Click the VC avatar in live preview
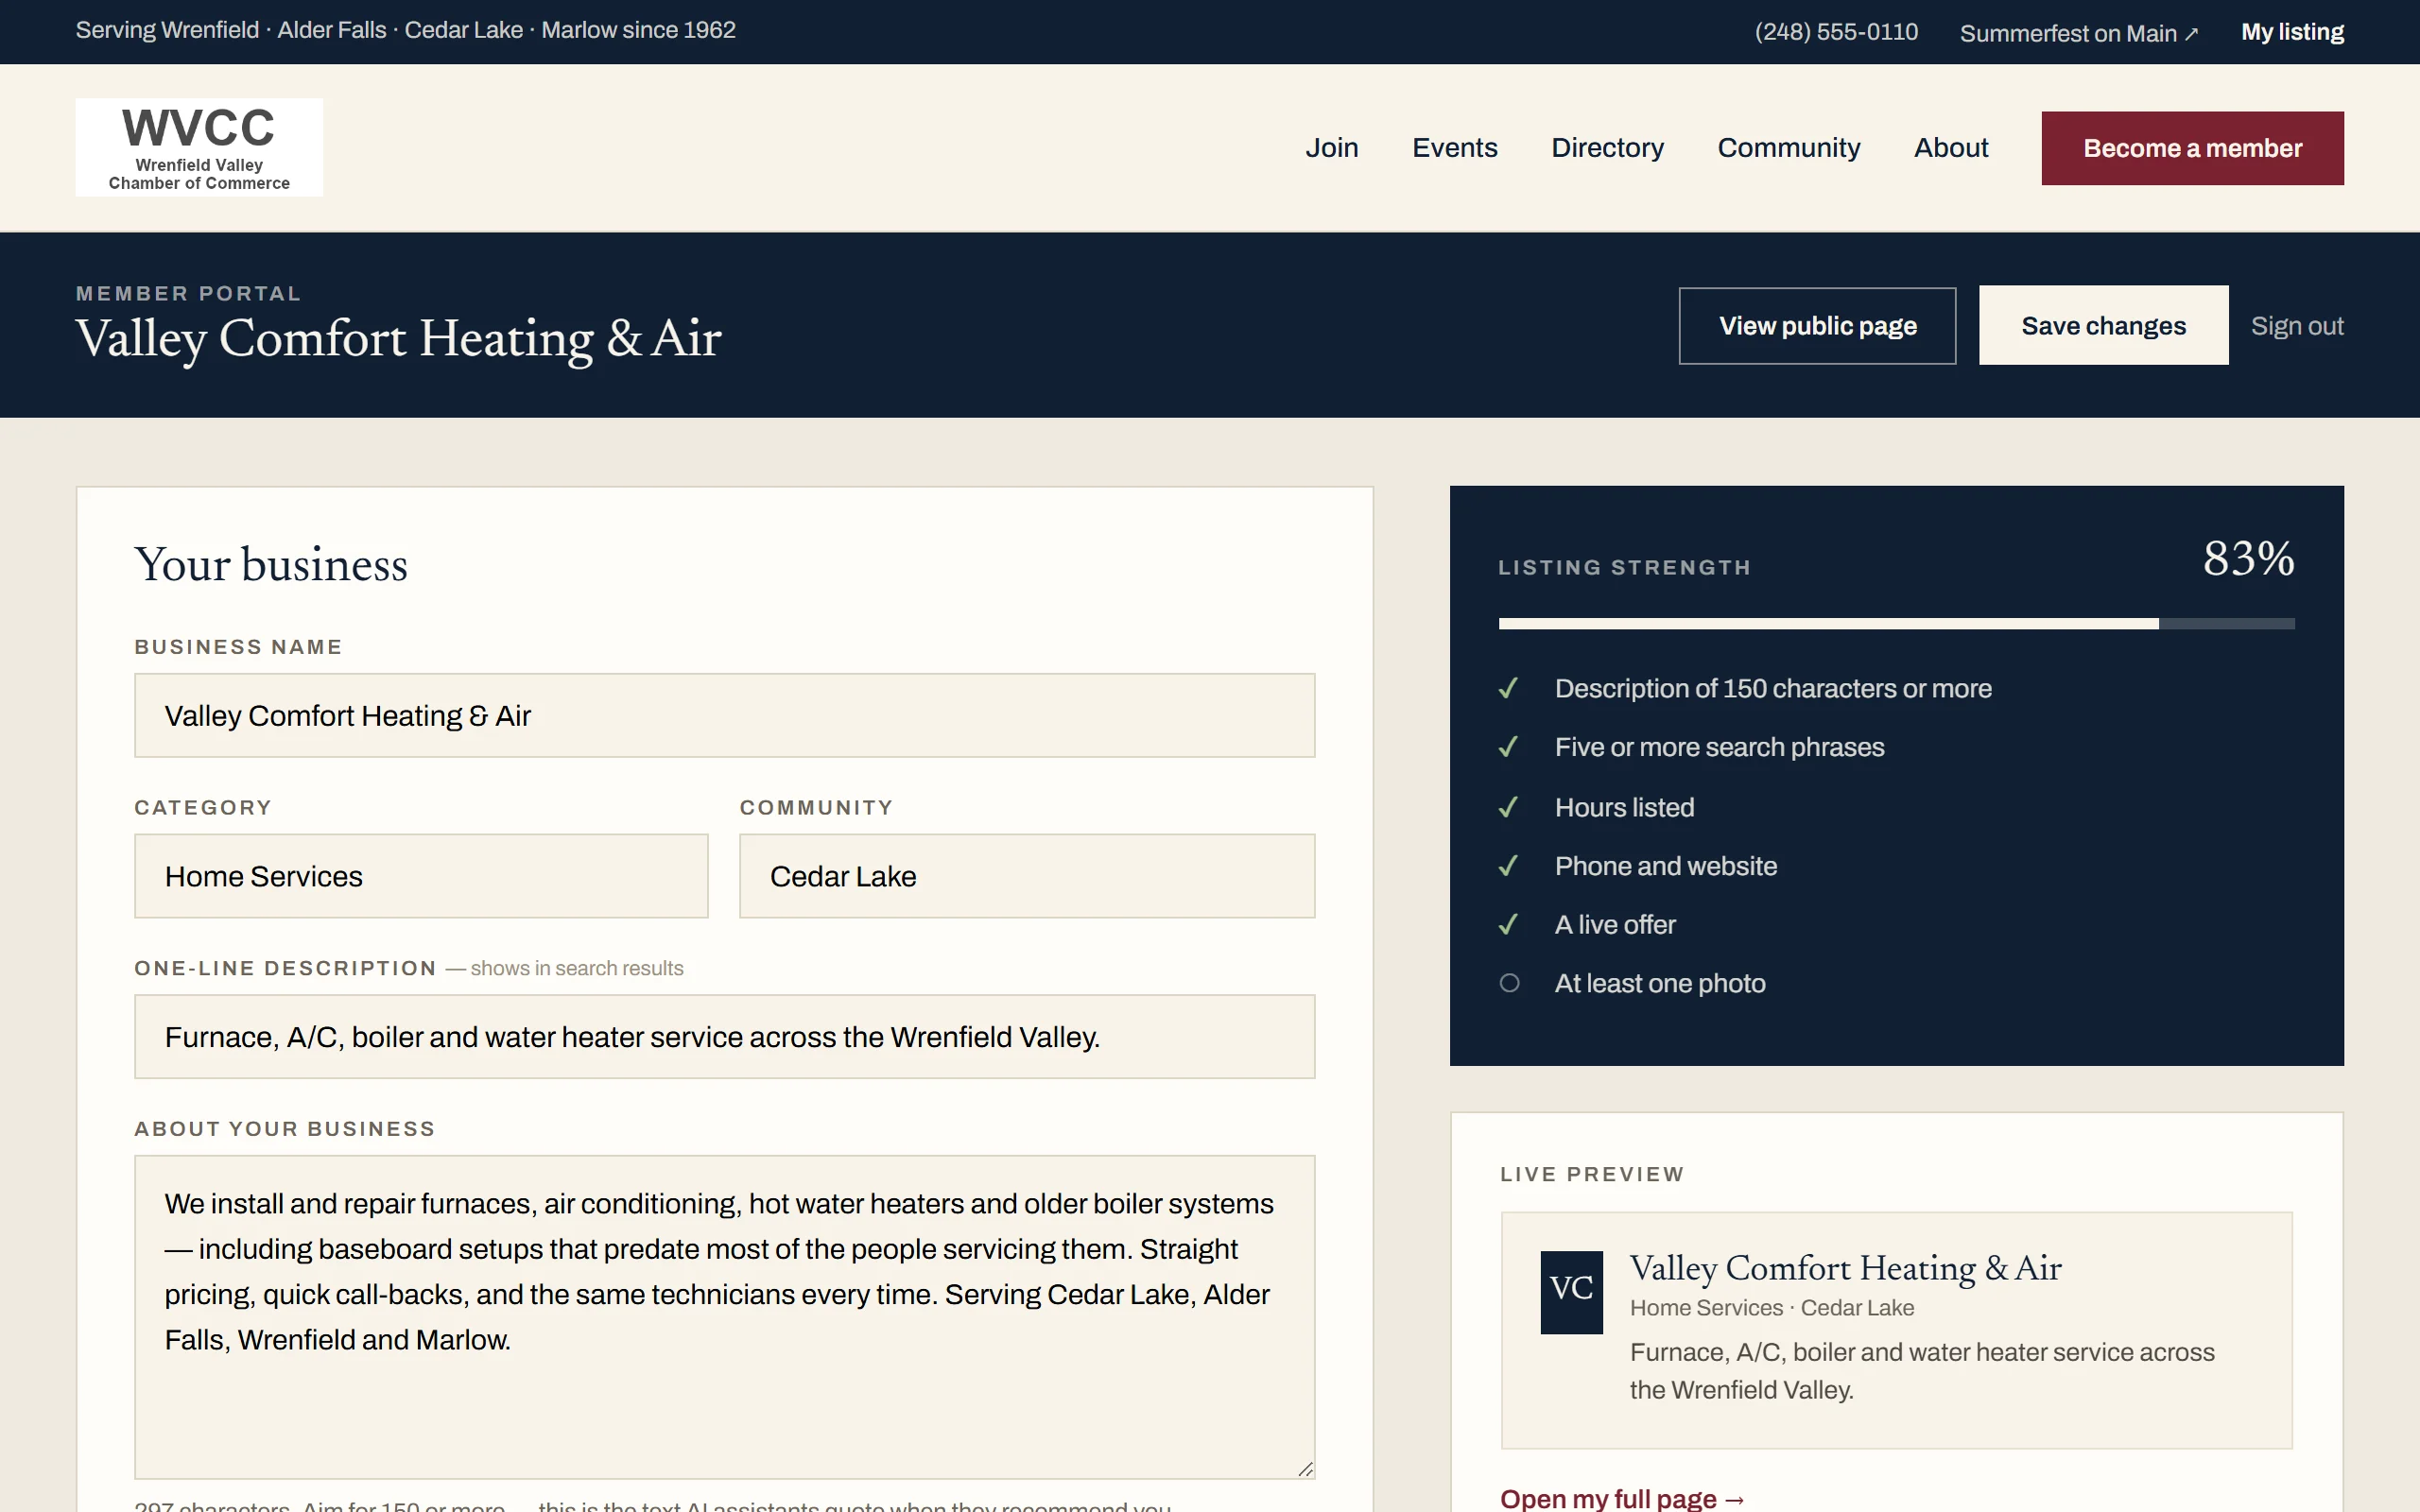 click(x=1571, y=1292)
